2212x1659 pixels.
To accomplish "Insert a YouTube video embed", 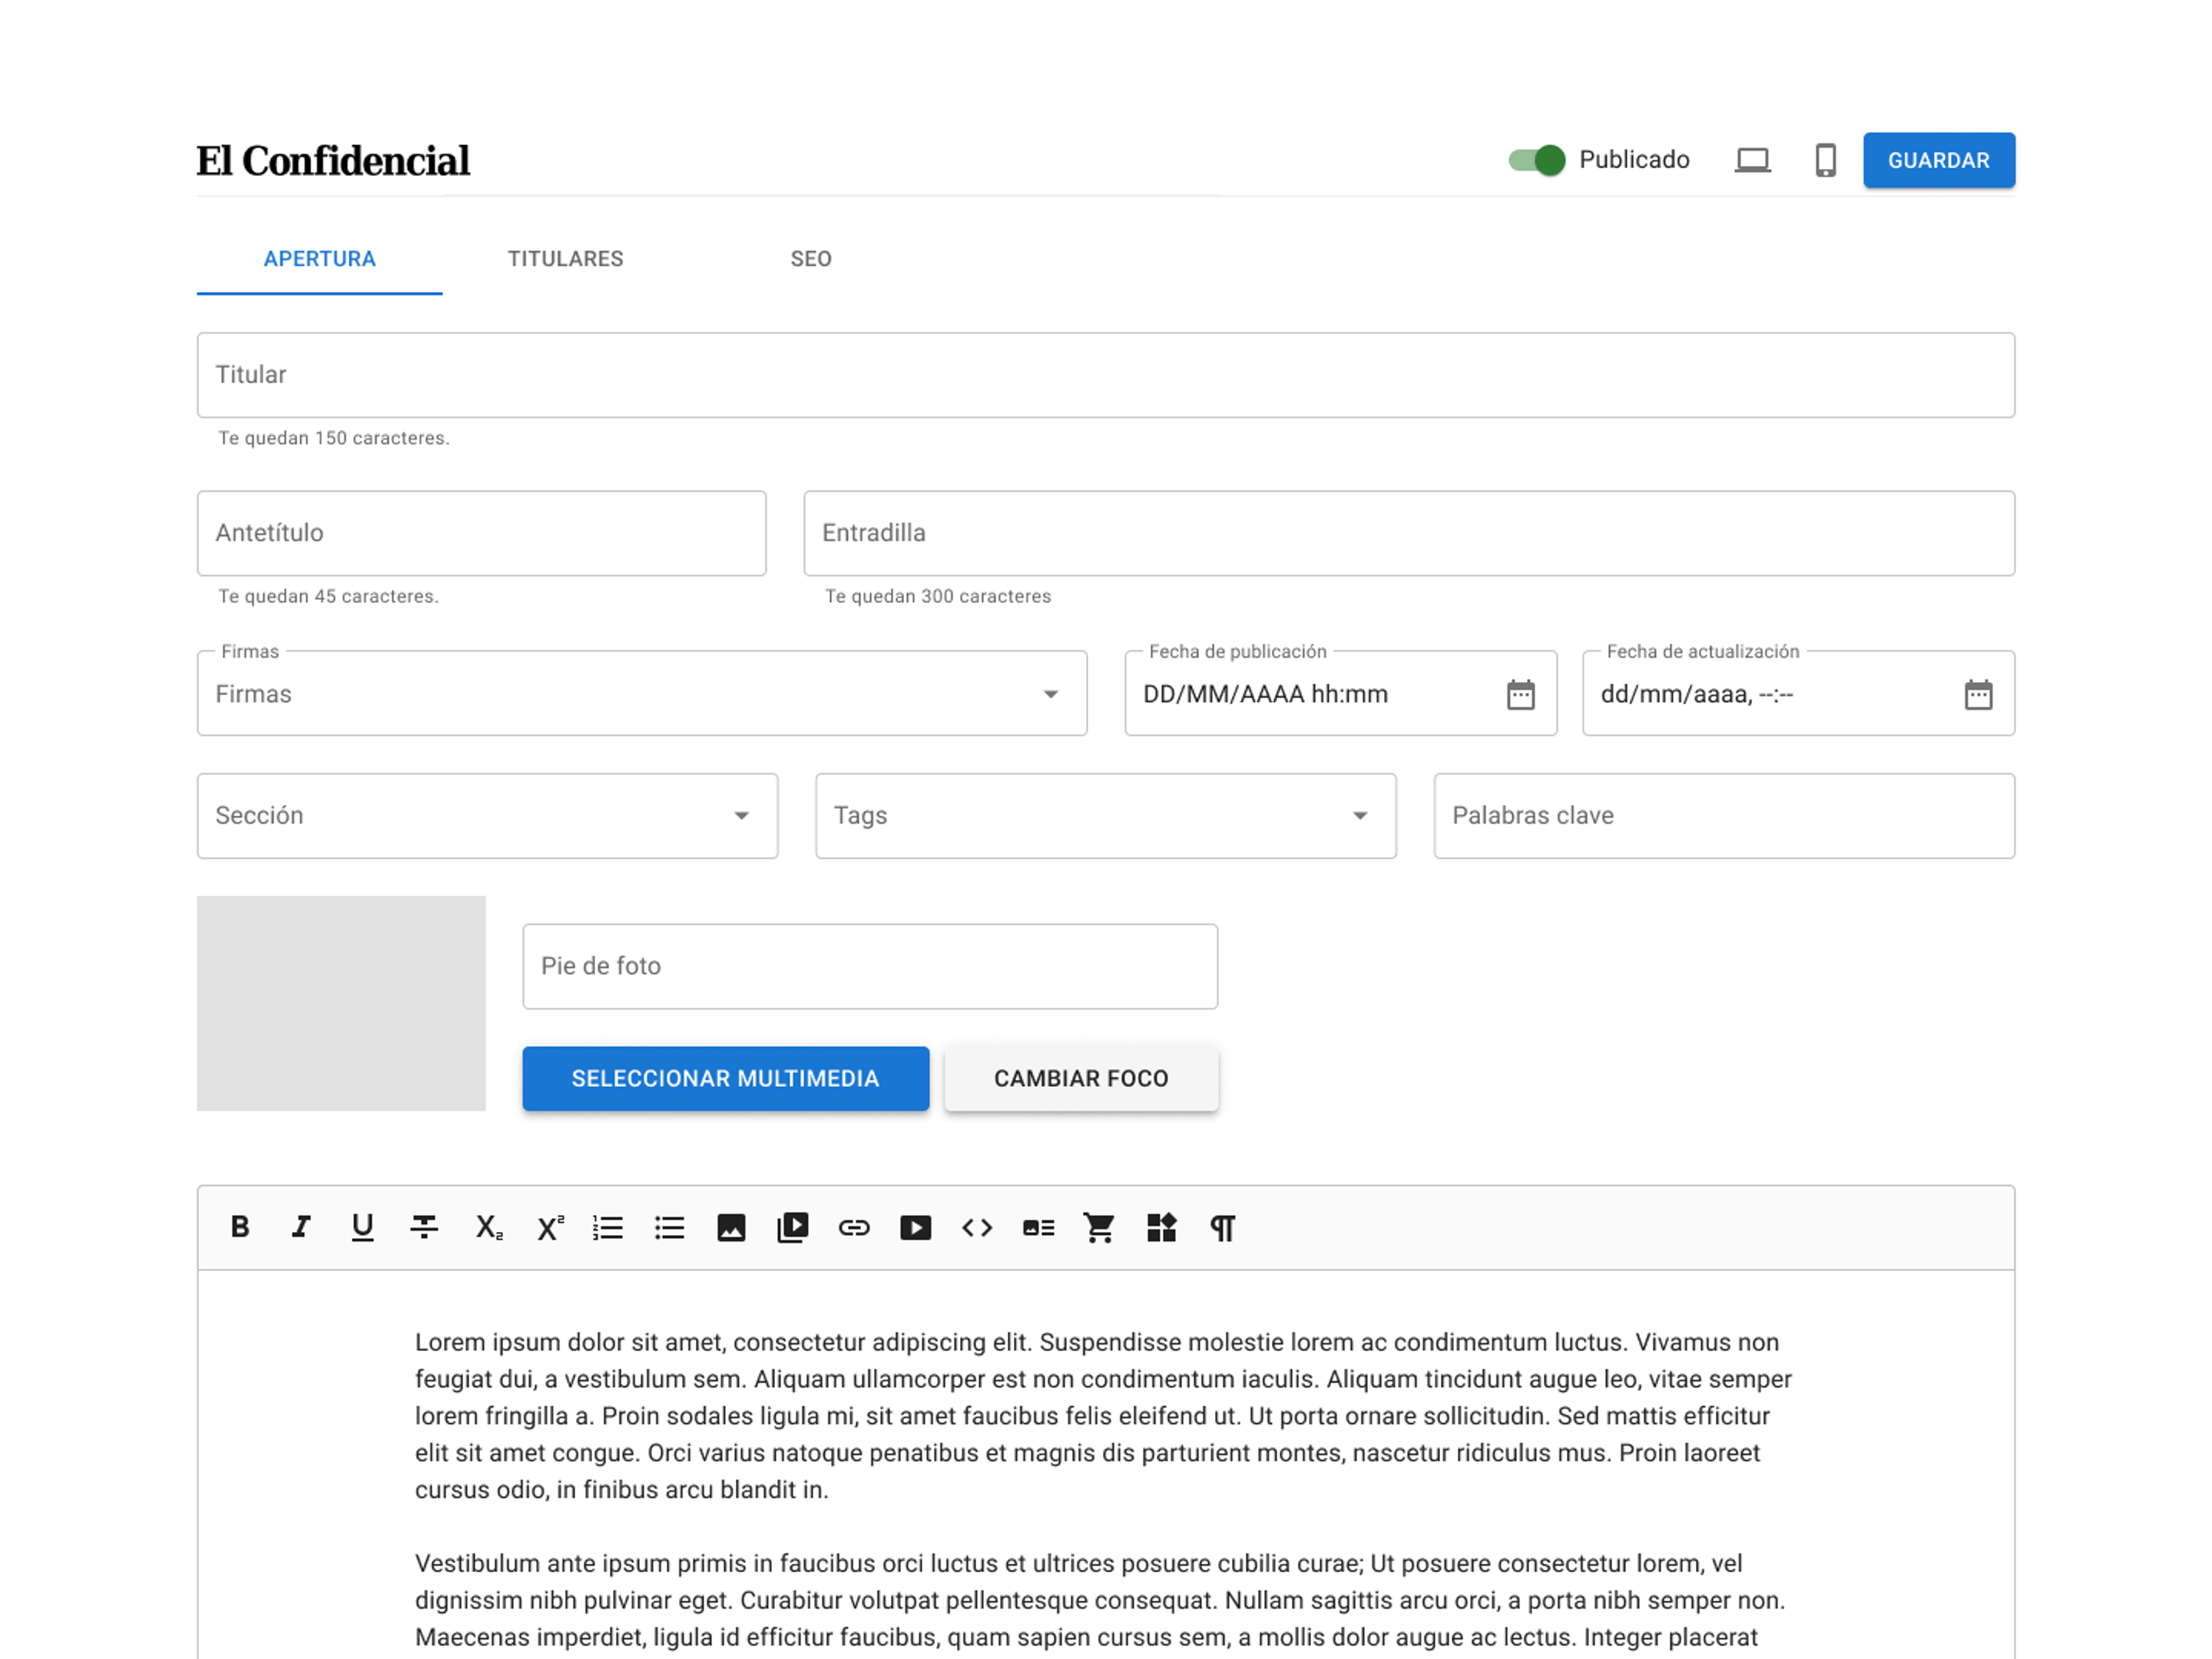I will point(915,1227).
